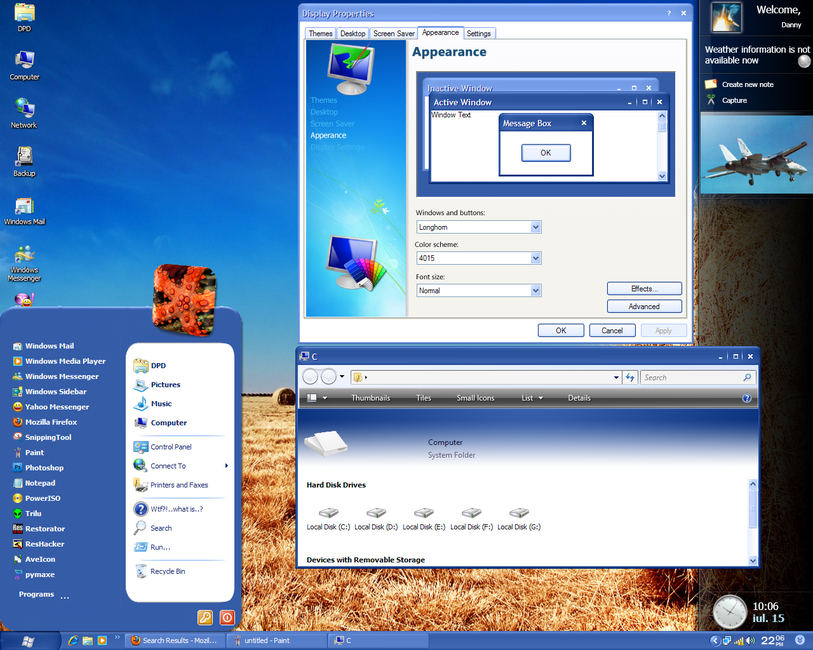The image size is (813, 650).
Task: Open Local Disk (C:) drive
Action: 328,519
